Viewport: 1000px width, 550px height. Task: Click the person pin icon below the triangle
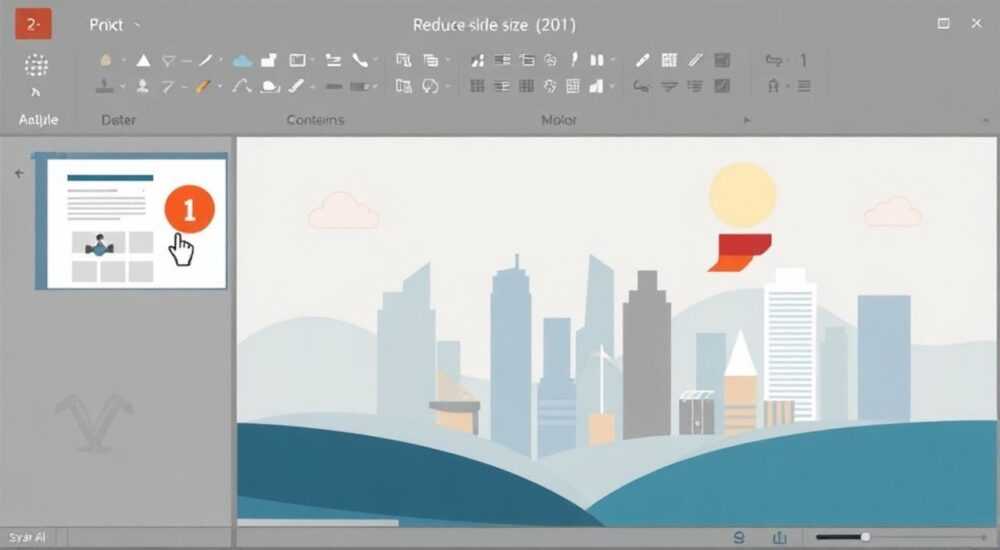click(143, 86)
